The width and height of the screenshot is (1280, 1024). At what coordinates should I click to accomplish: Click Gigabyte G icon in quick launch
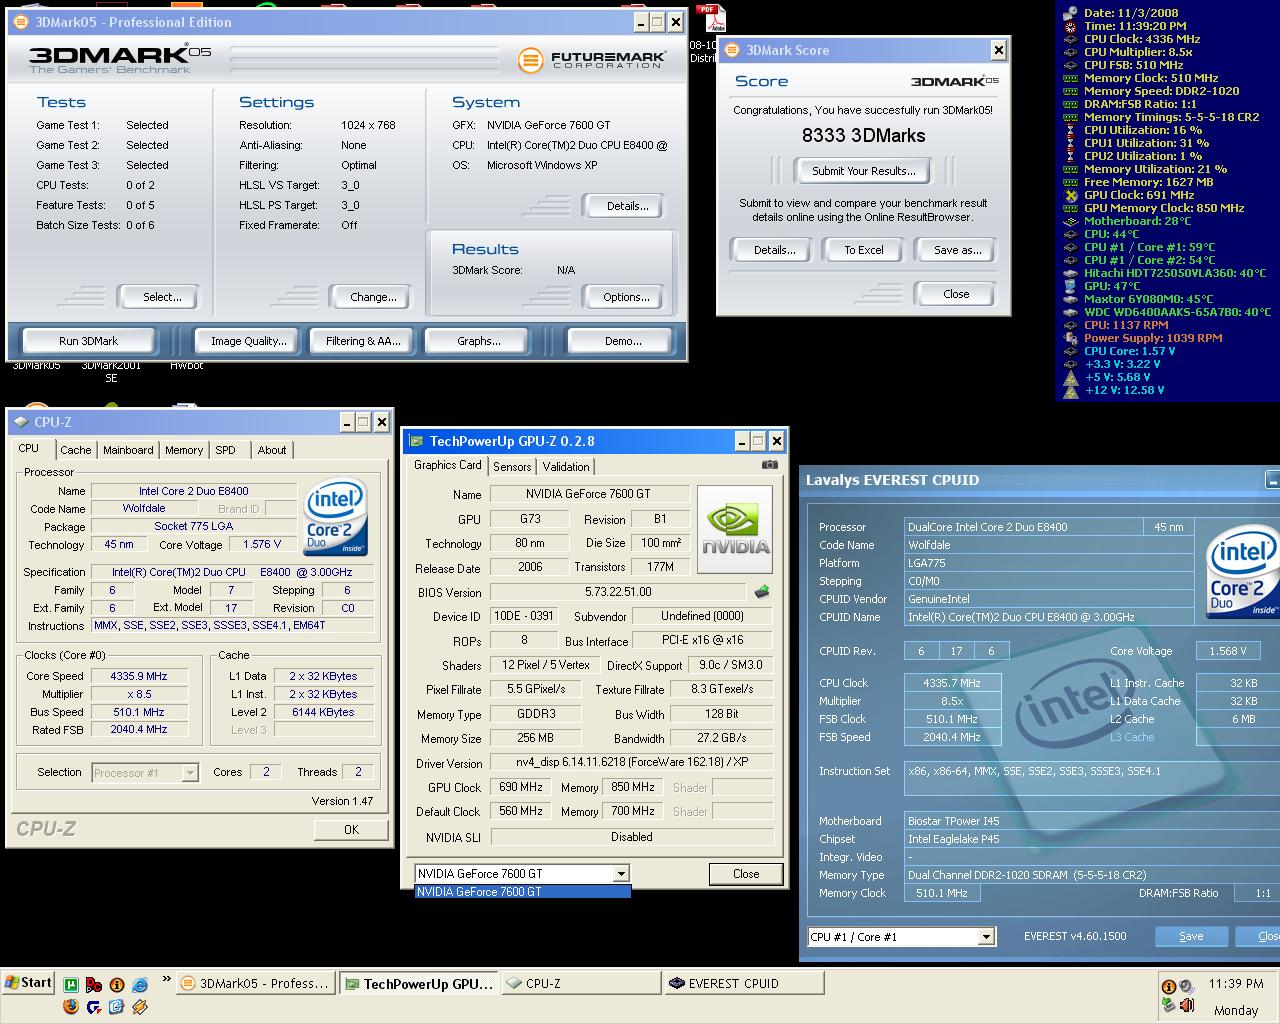coord(94,1007)
